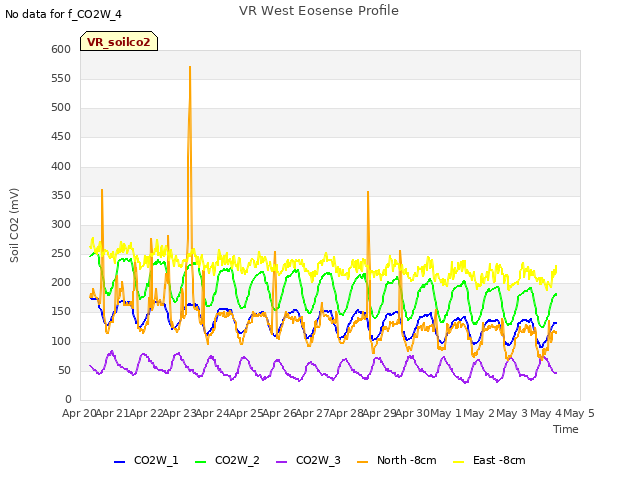Click the No data for f_CO2W_4 message

(63, 14)
